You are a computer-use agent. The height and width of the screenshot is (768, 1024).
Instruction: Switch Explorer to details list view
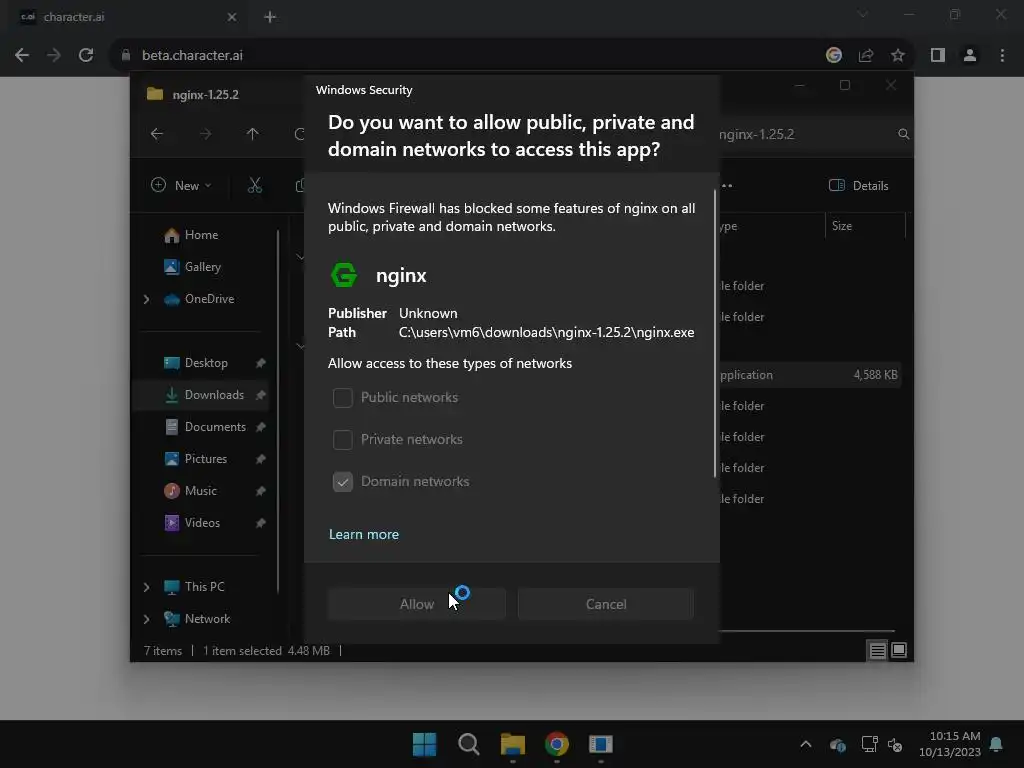877,650
